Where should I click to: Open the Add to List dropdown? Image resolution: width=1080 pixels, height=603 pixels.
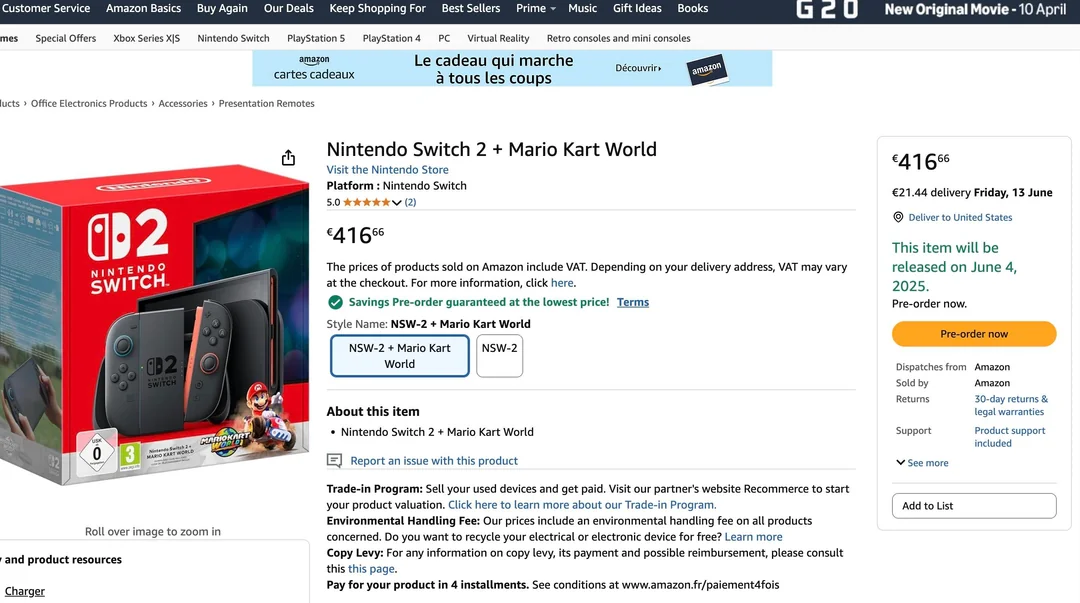[973, 506]
